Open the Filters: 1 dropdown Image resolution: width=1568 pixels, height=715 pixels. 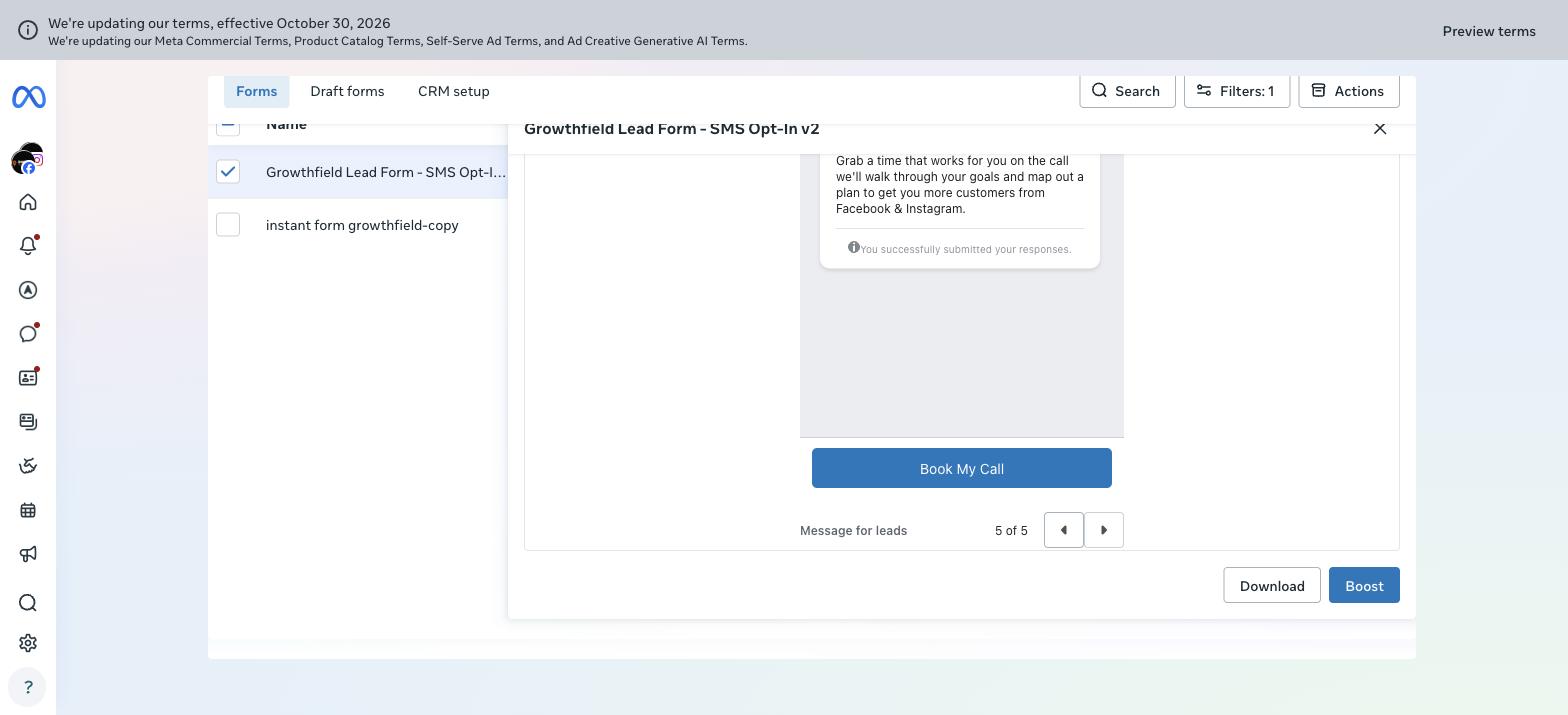pyautogui.click(x=1237, y=91)
